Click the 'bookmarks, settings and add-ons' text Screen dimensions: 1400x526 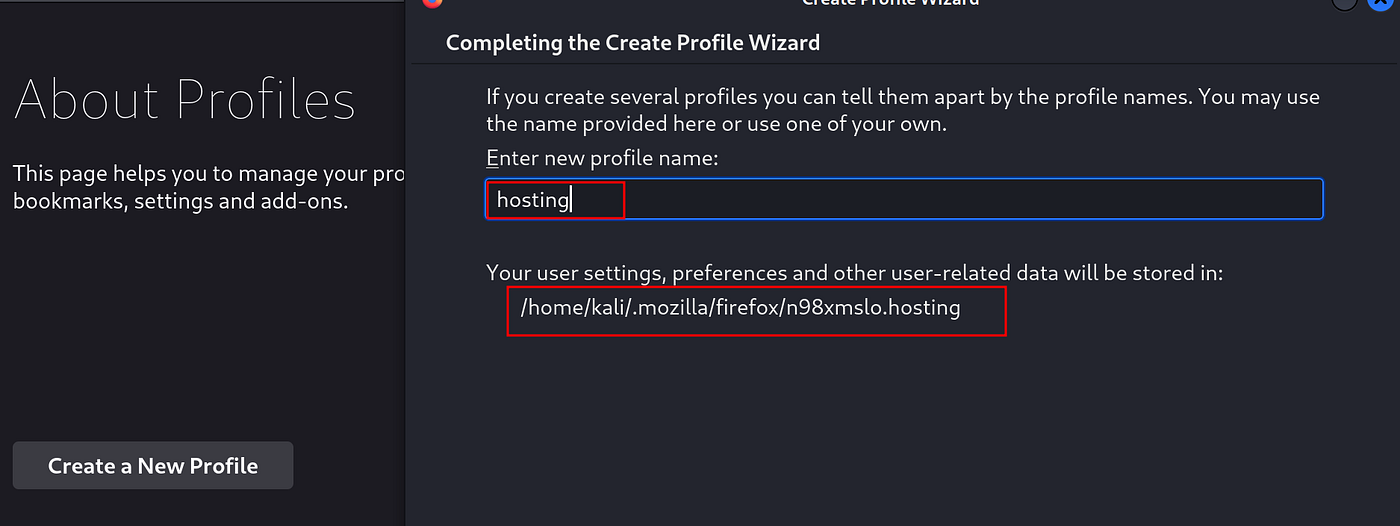click(x=180, y=201)
